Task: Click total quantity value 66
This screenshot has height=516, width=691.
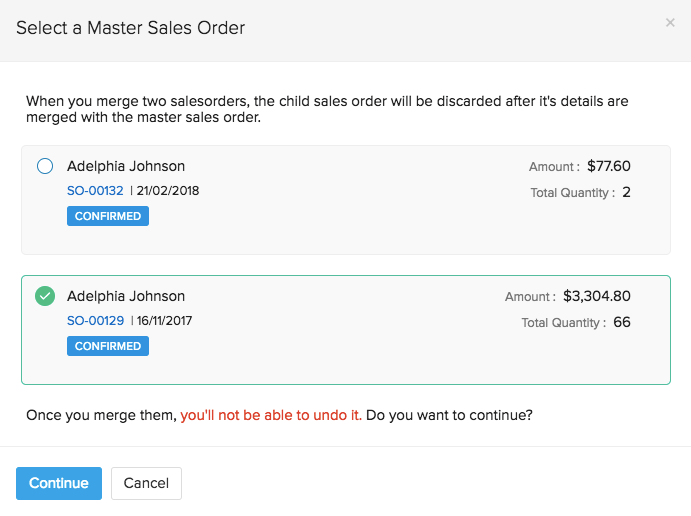Action: pyautogui.click(x=621, y=322)
